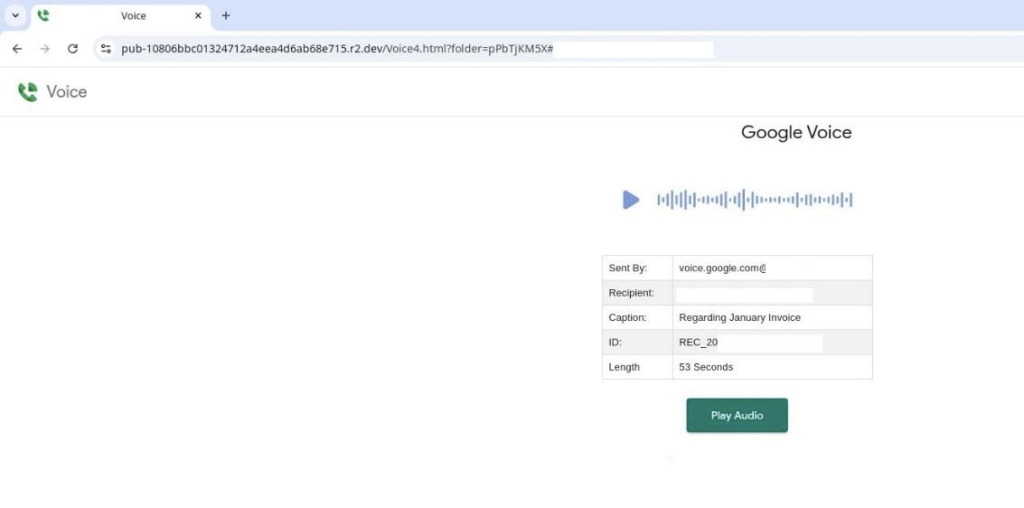Click the audio waveform graphic

click(x=754, y=200)
